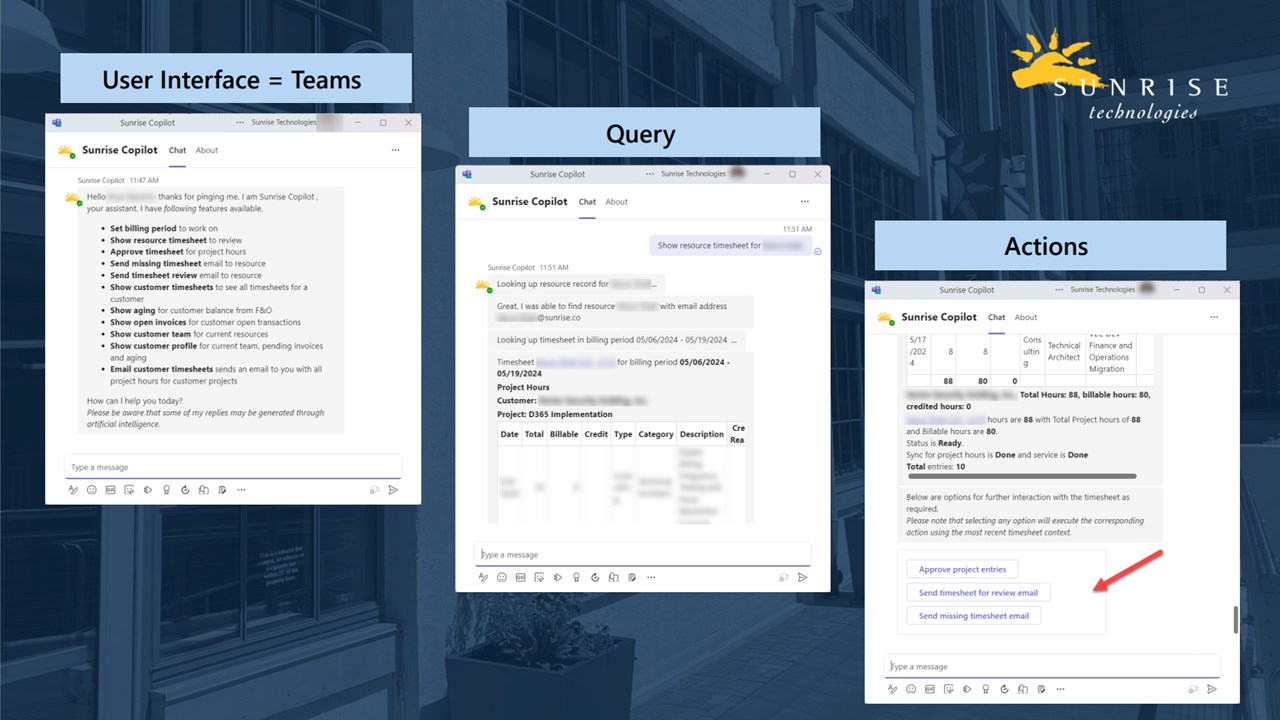Screen dimensions: 1280x720
Task: Click Send timesheet for review email button
Action: pyautogui.click(x=978, y=592)
